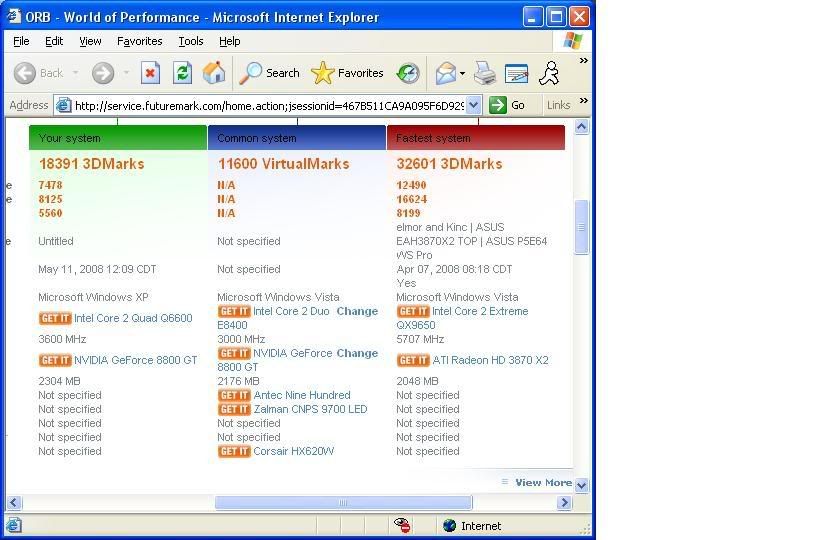Click the Common system blue header
This screenshot has height=540, width=840.
pyautogui.click(x=297, y=138)
